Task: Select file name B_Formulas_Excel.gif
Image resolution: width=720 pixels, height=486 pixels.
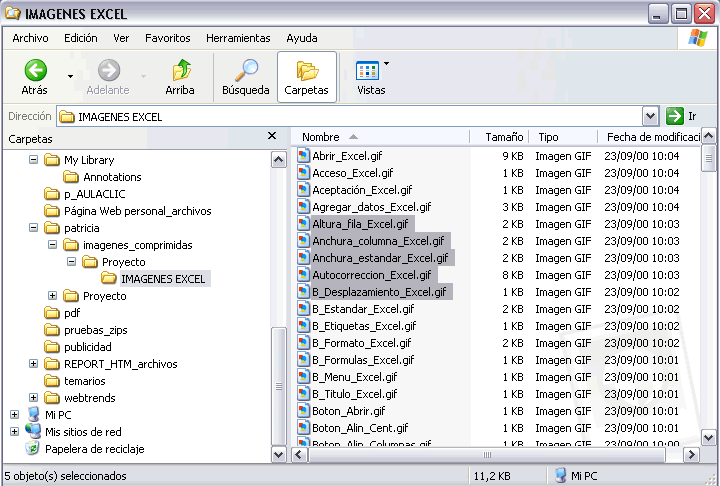Action: (x=363, y=360)
